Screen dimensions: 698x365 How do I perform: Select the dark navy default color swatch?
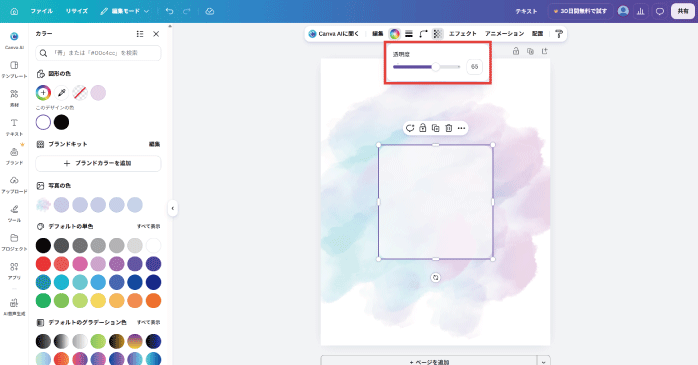154,282
